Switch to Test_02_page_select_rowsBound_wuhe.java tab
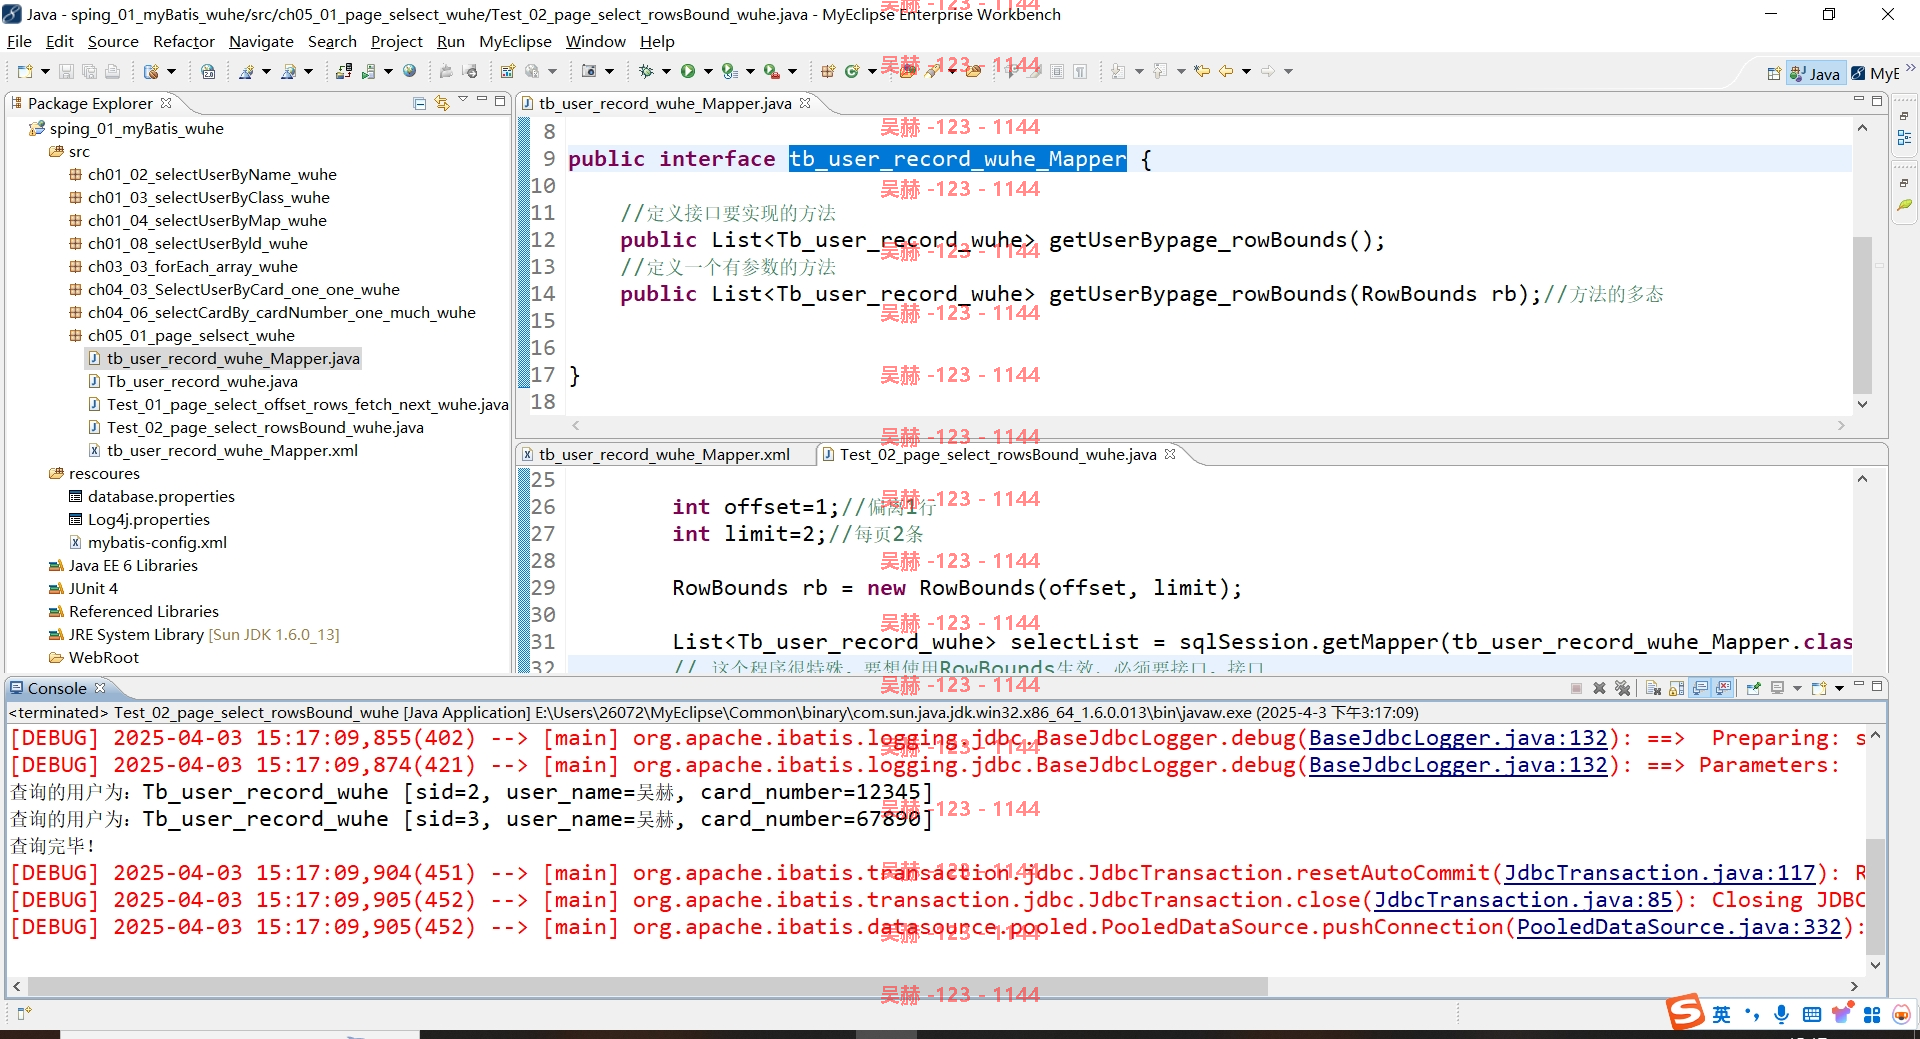This screenshot has width=1920, height=1039. pos(998,454)
